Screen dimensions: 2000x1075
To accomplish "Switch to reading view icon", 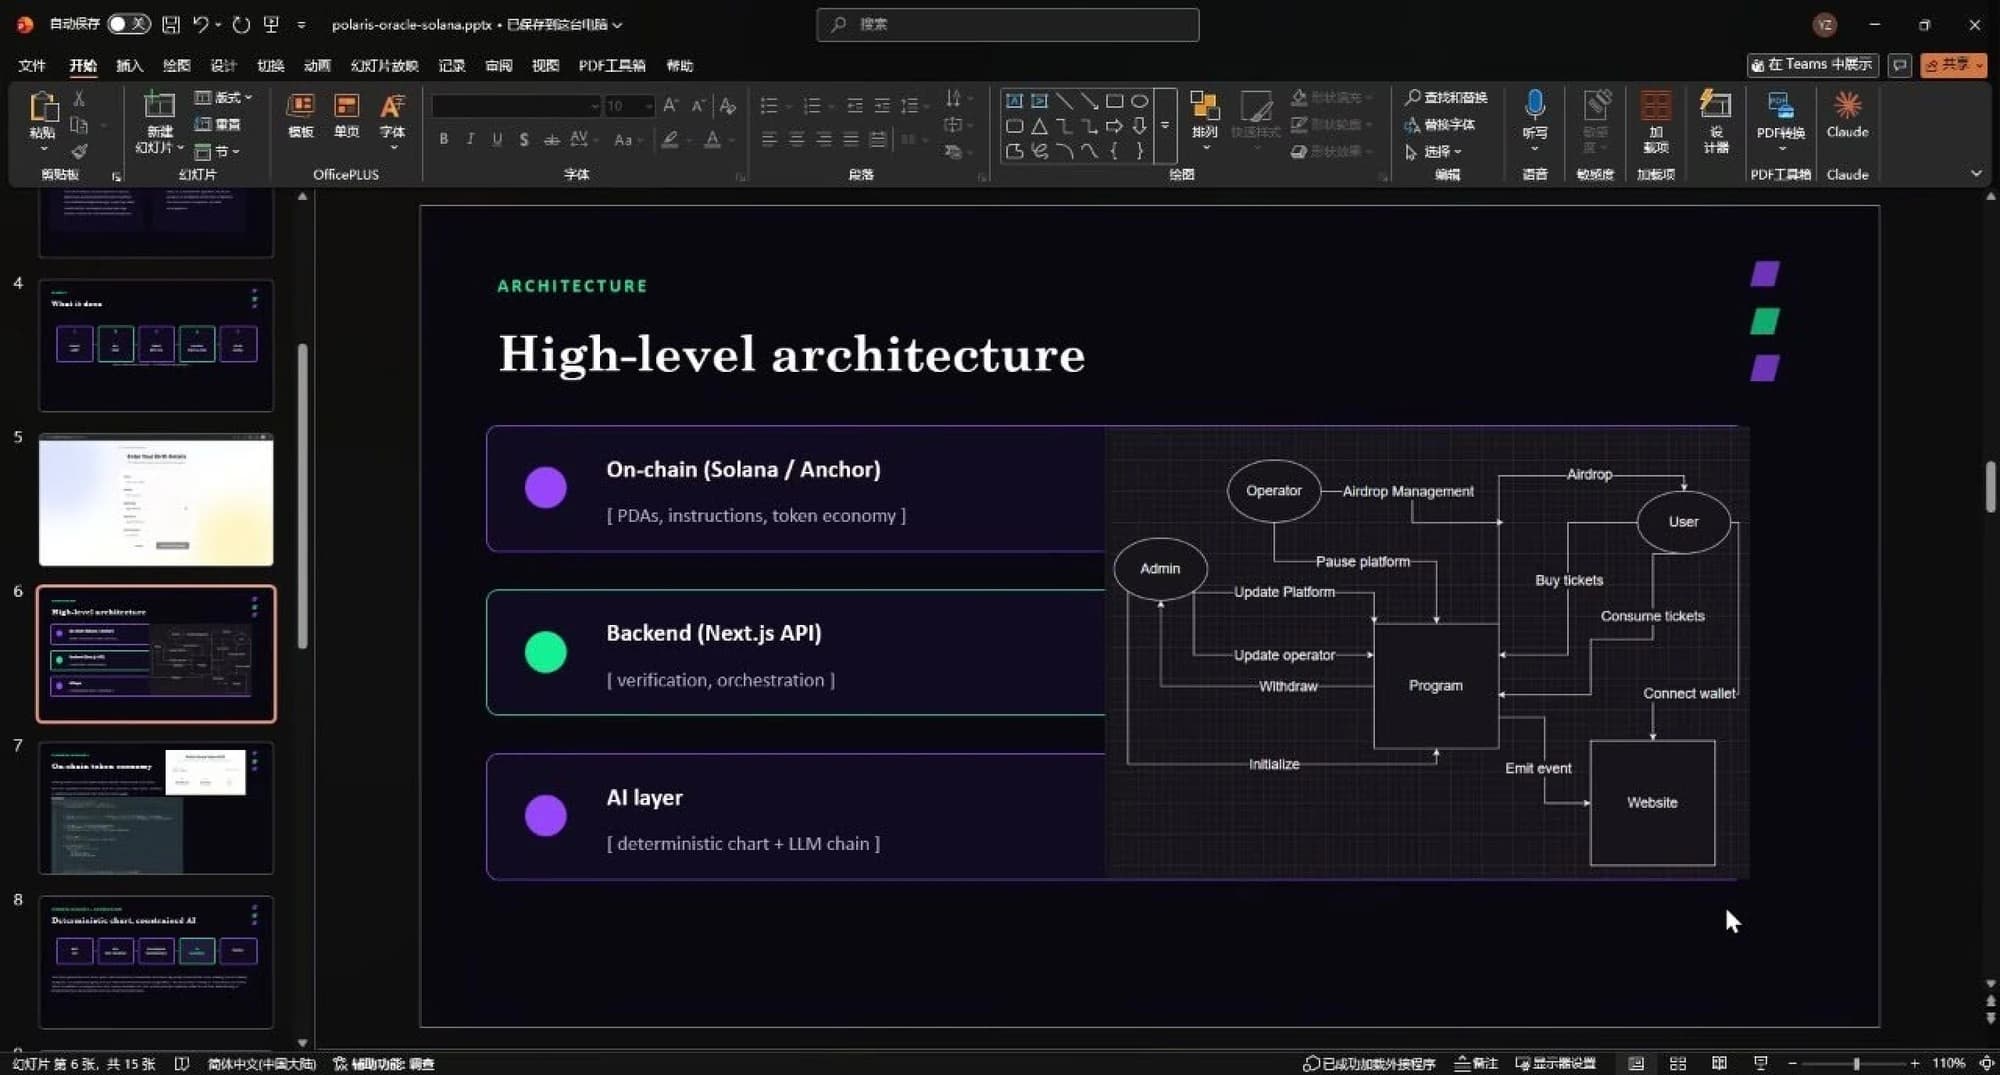I will coord(1719,1063).
